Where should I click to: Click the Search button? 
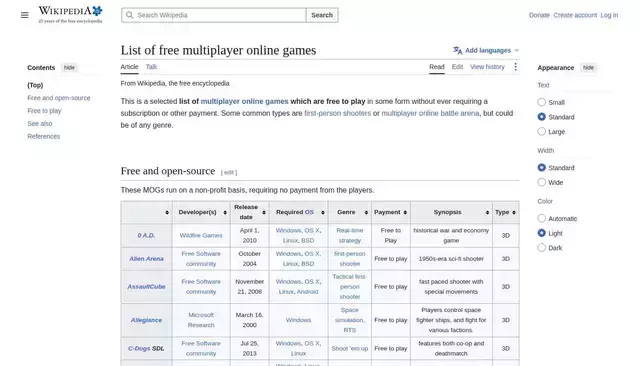pyautogui.click(x=322, y=15)
